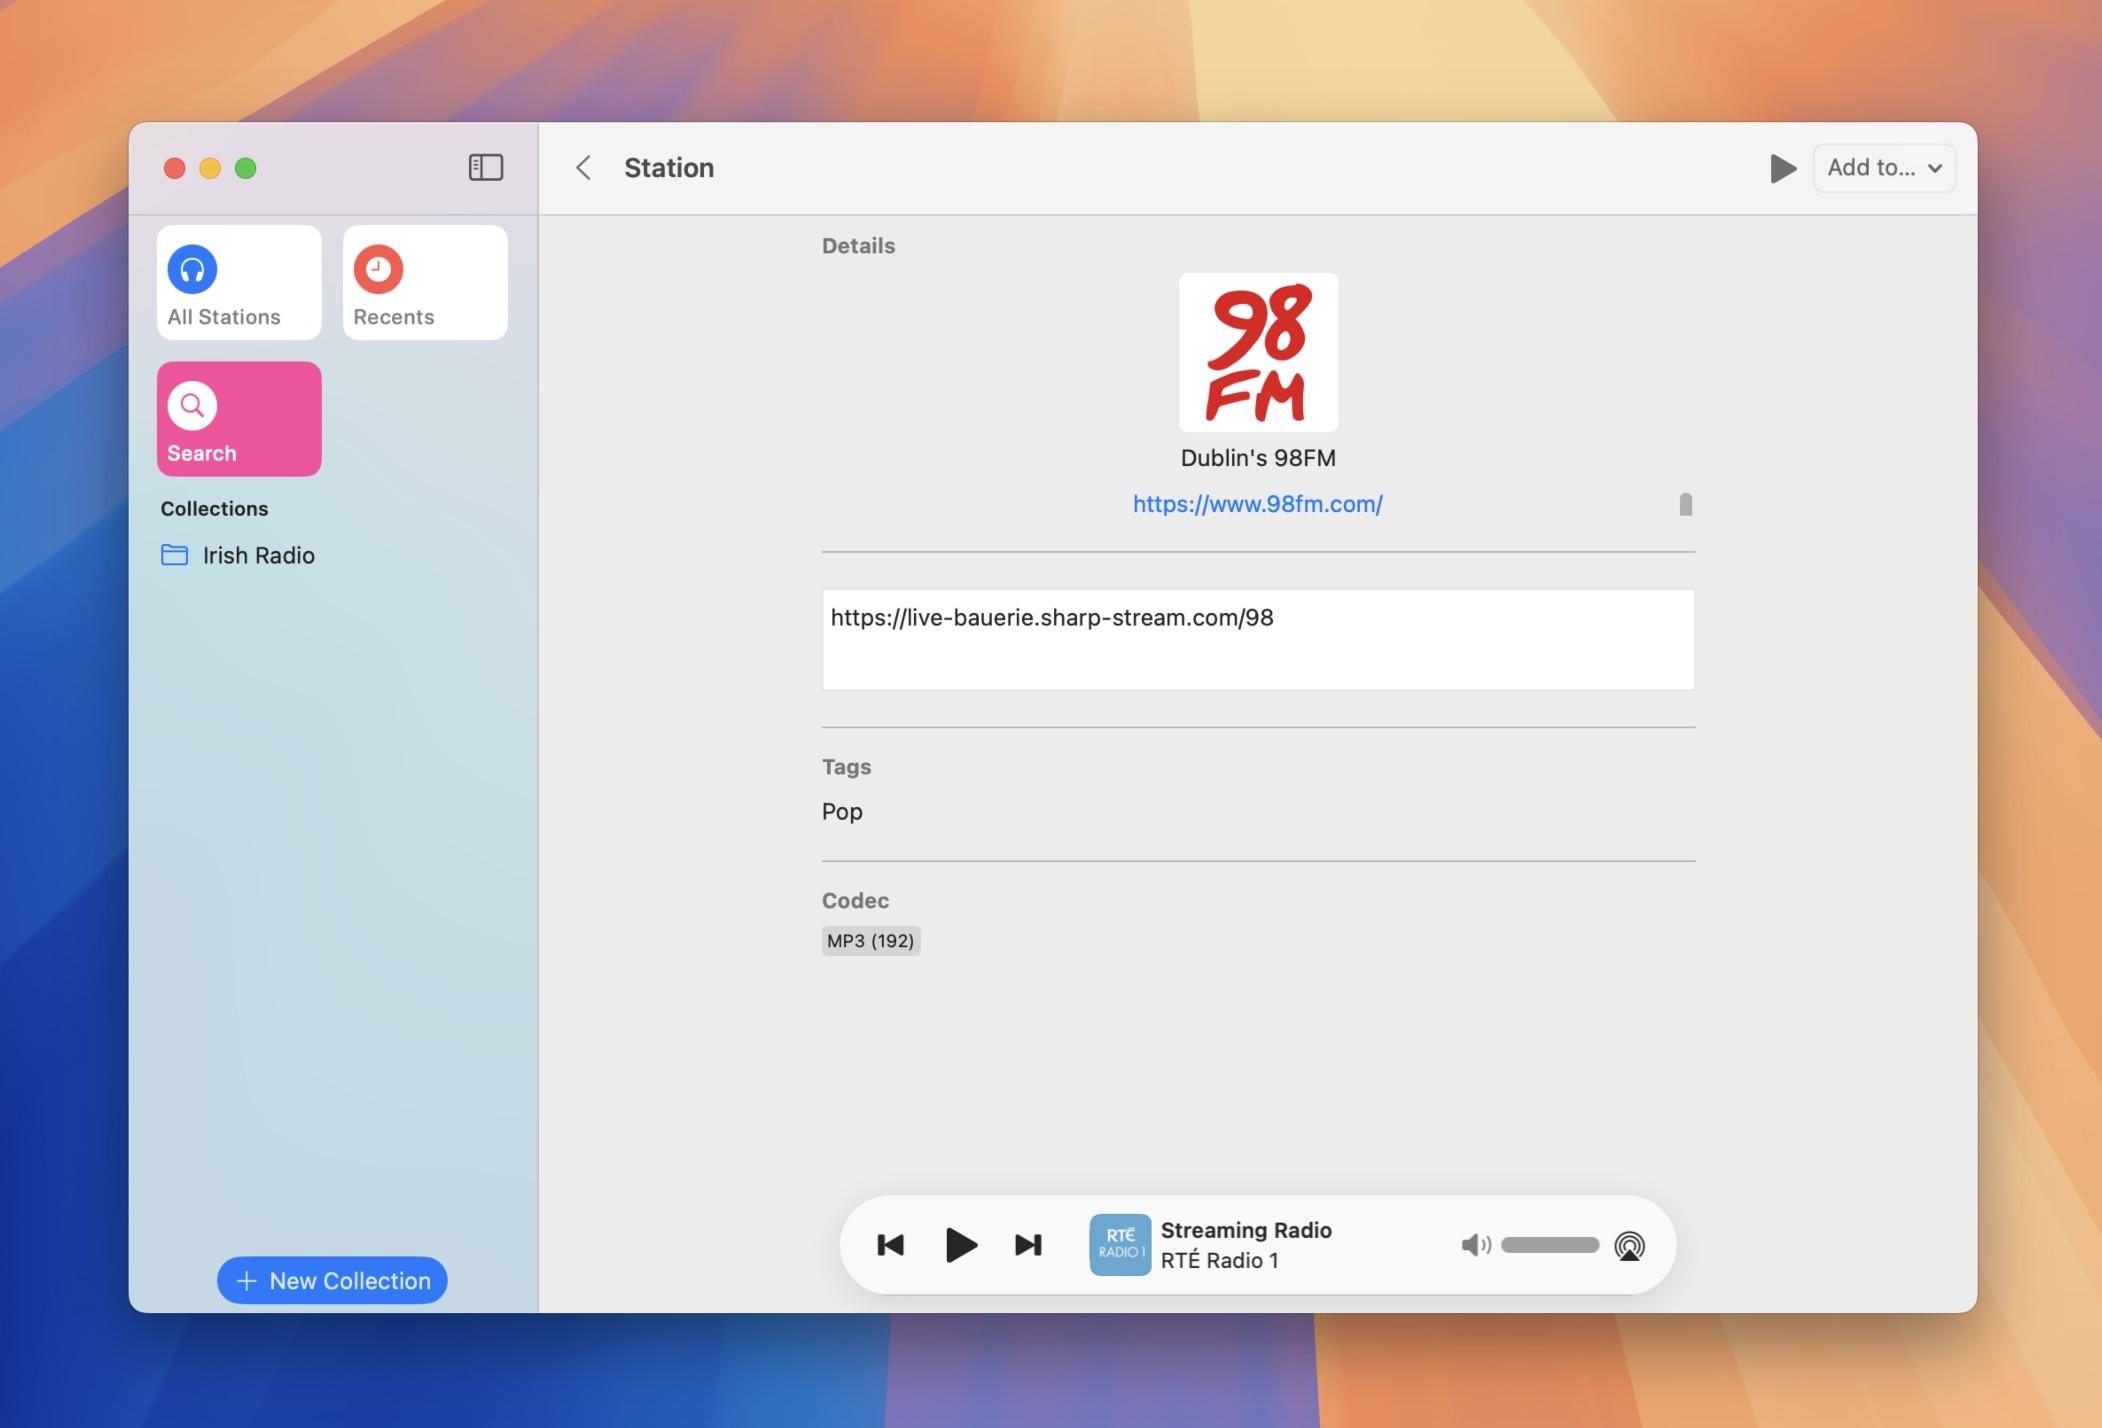Image resolution: width=2102 pixels, height=1428 pixels.
Task: Click the stream URL text field
Action: click(x=1258, y=640)
